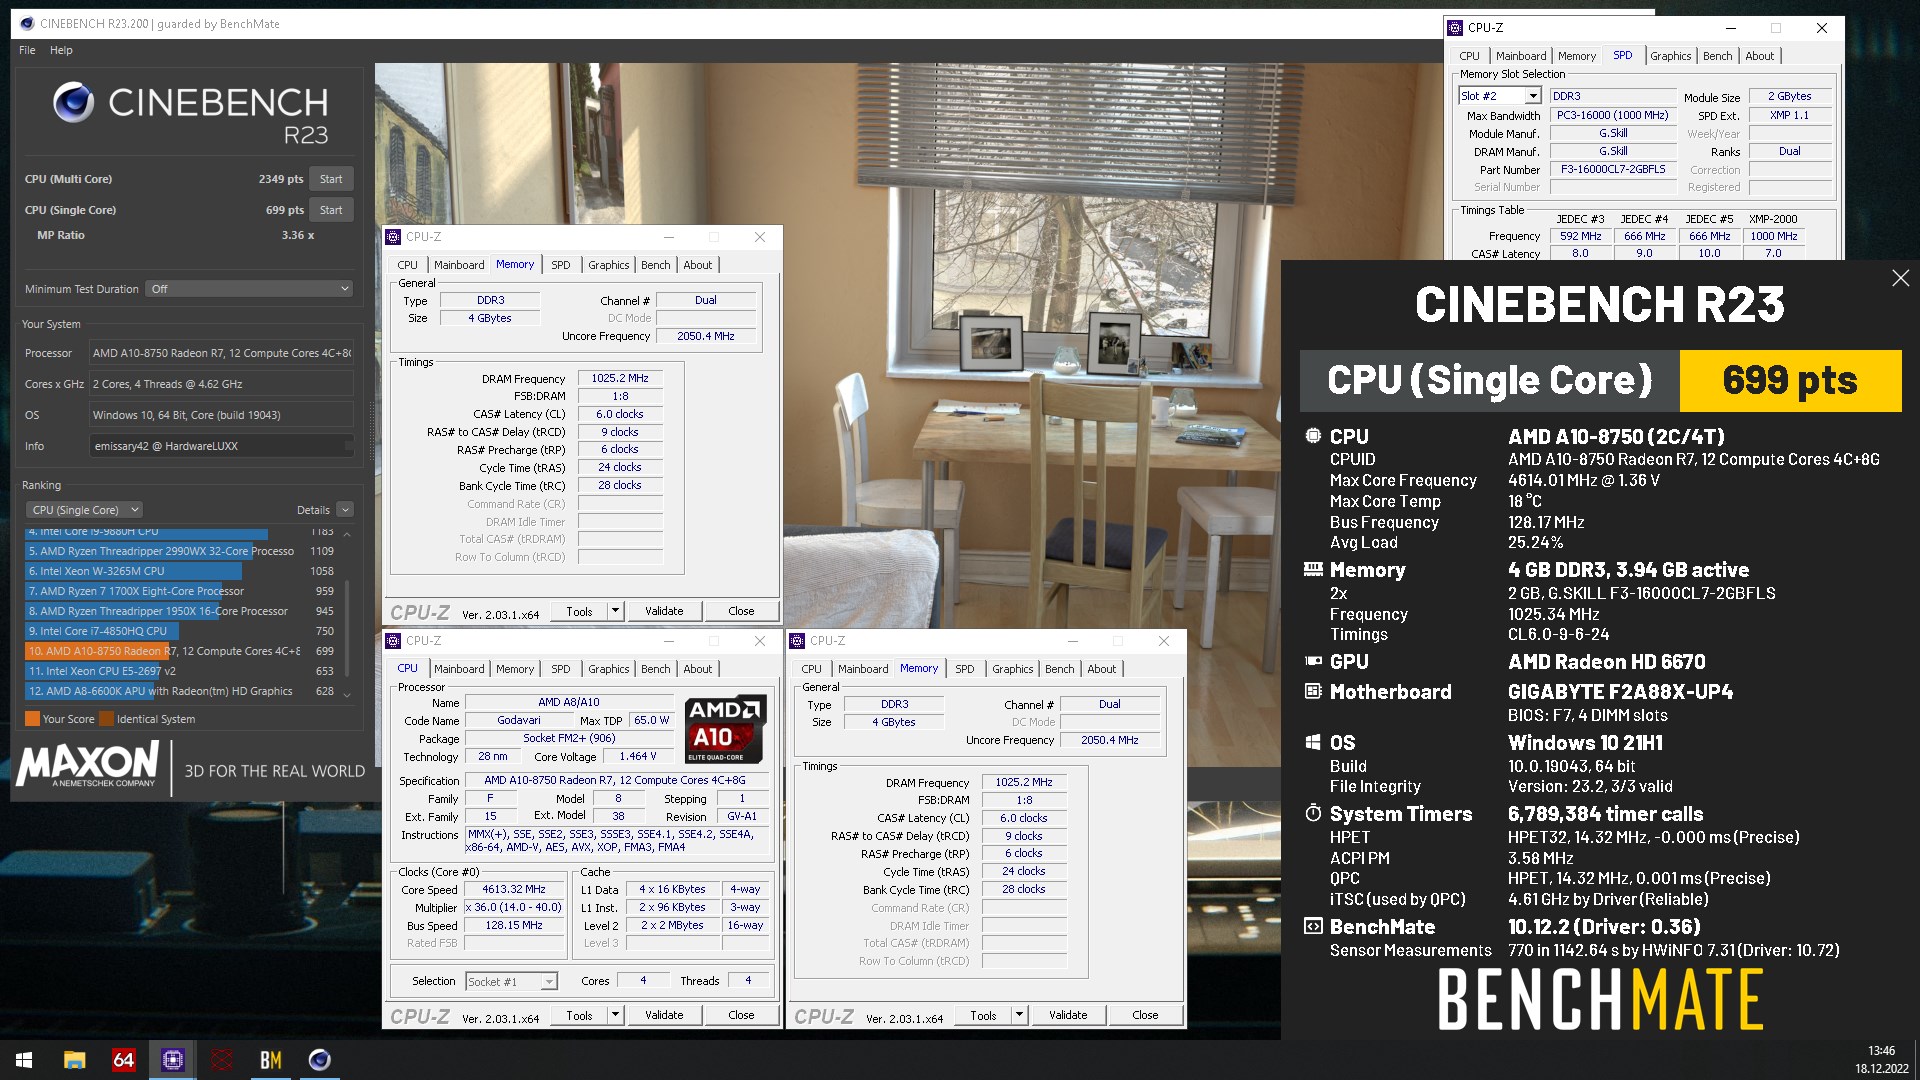Click the CPU-Z title icon in upper Memory window

click(x=393, y=237)
